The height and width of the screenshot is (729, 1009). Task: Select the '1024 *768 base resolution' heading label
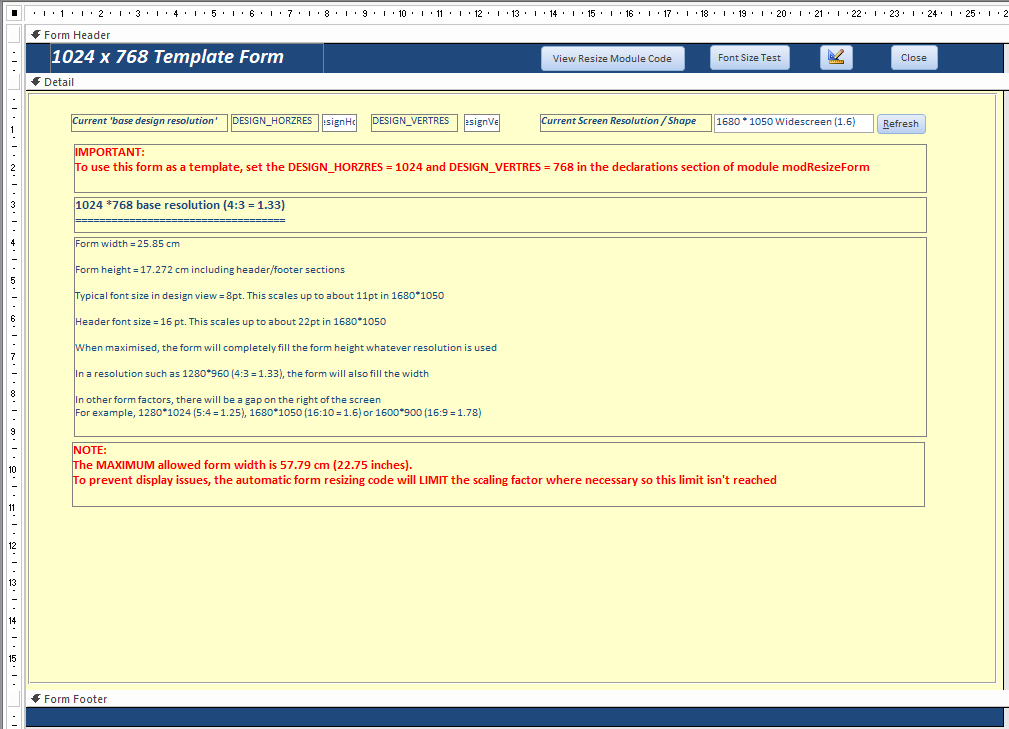coord(500,215)
